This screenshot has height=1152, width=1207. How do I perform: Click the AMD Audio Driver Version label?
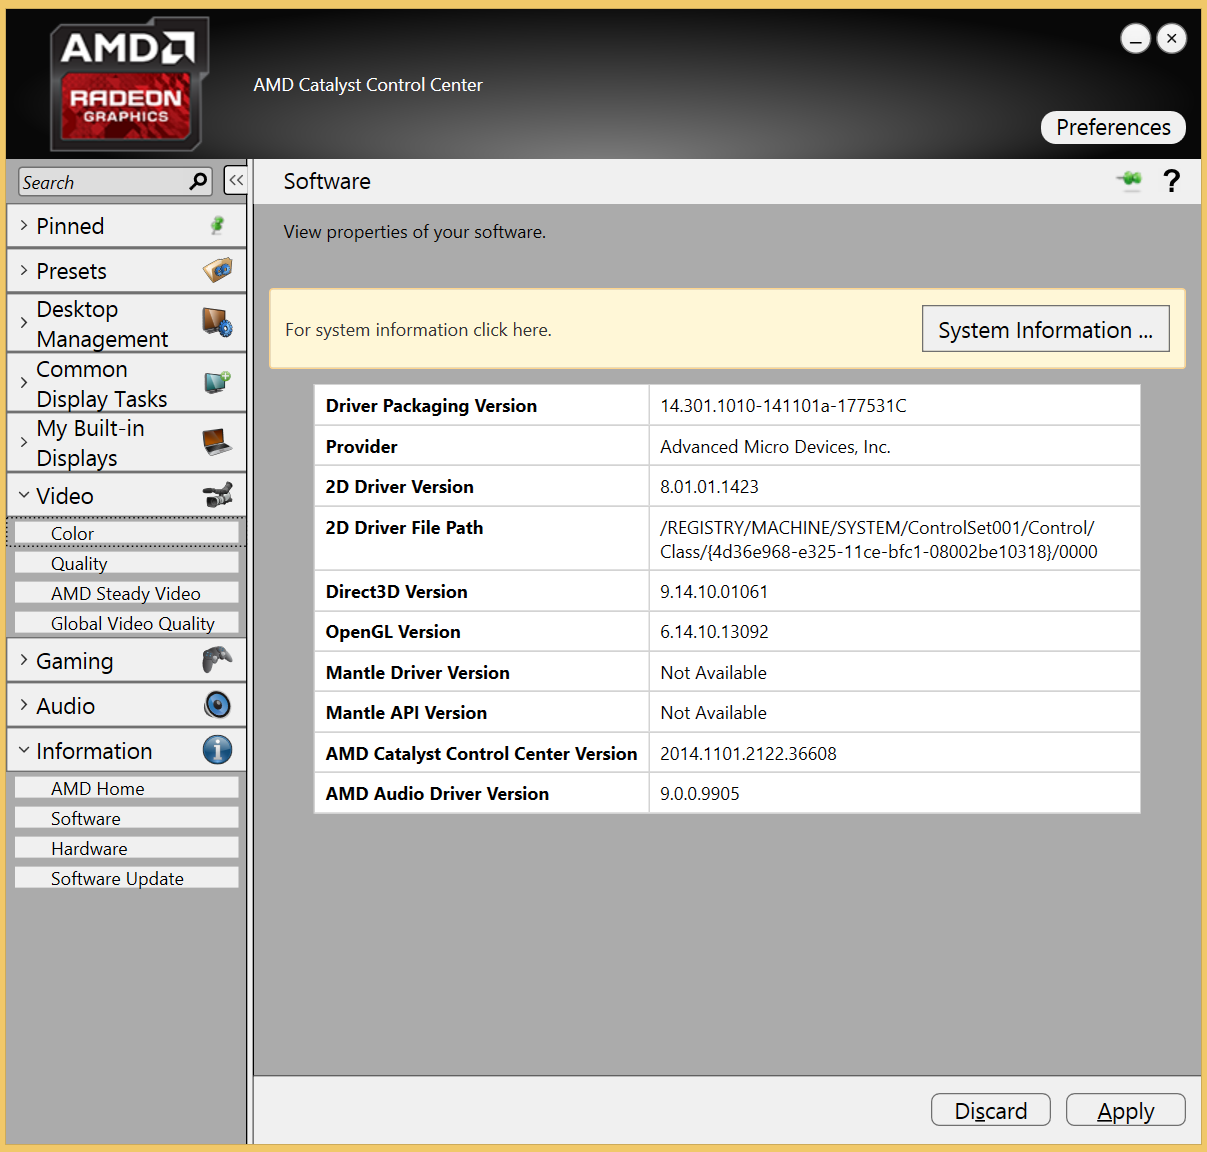tap(437, 793)
